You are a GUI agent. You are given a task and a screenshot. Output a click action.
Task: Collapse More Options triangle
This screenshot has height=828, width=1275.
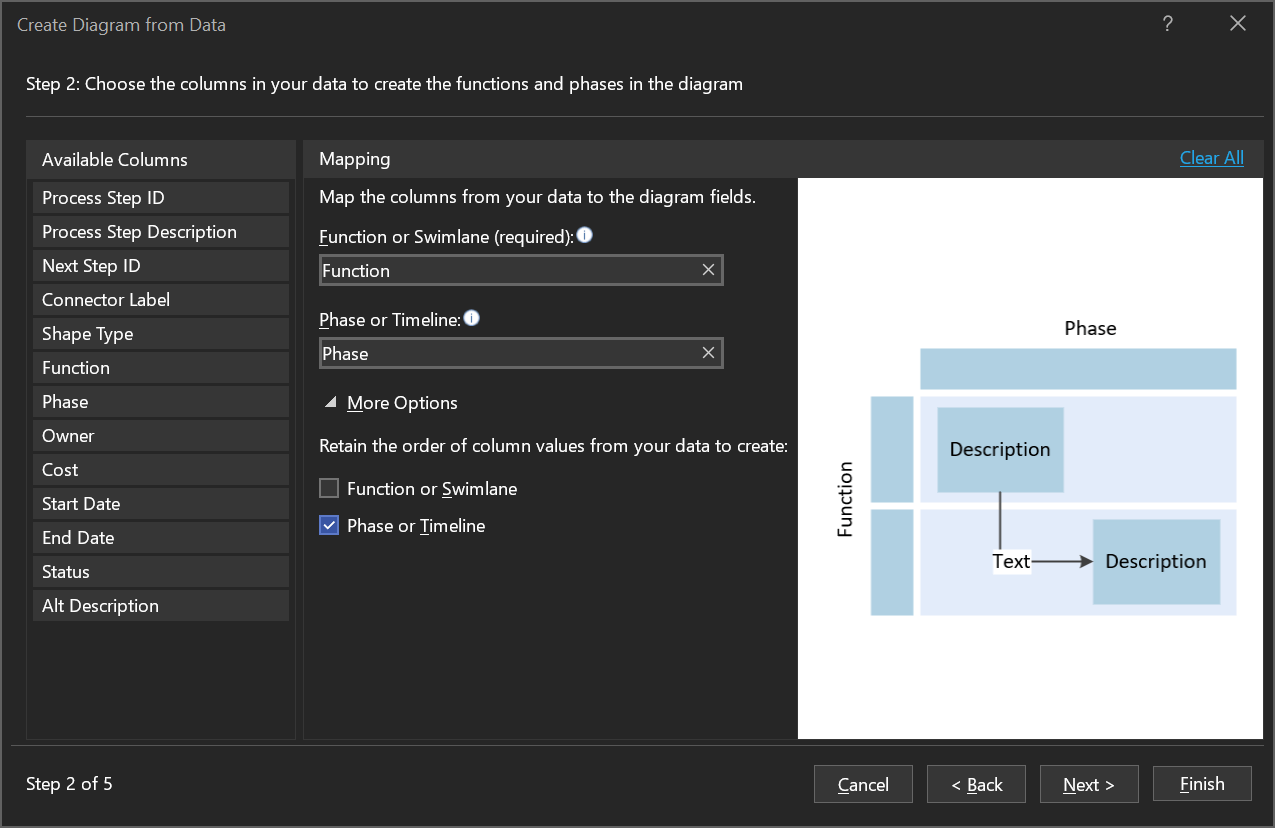point(330,403)
